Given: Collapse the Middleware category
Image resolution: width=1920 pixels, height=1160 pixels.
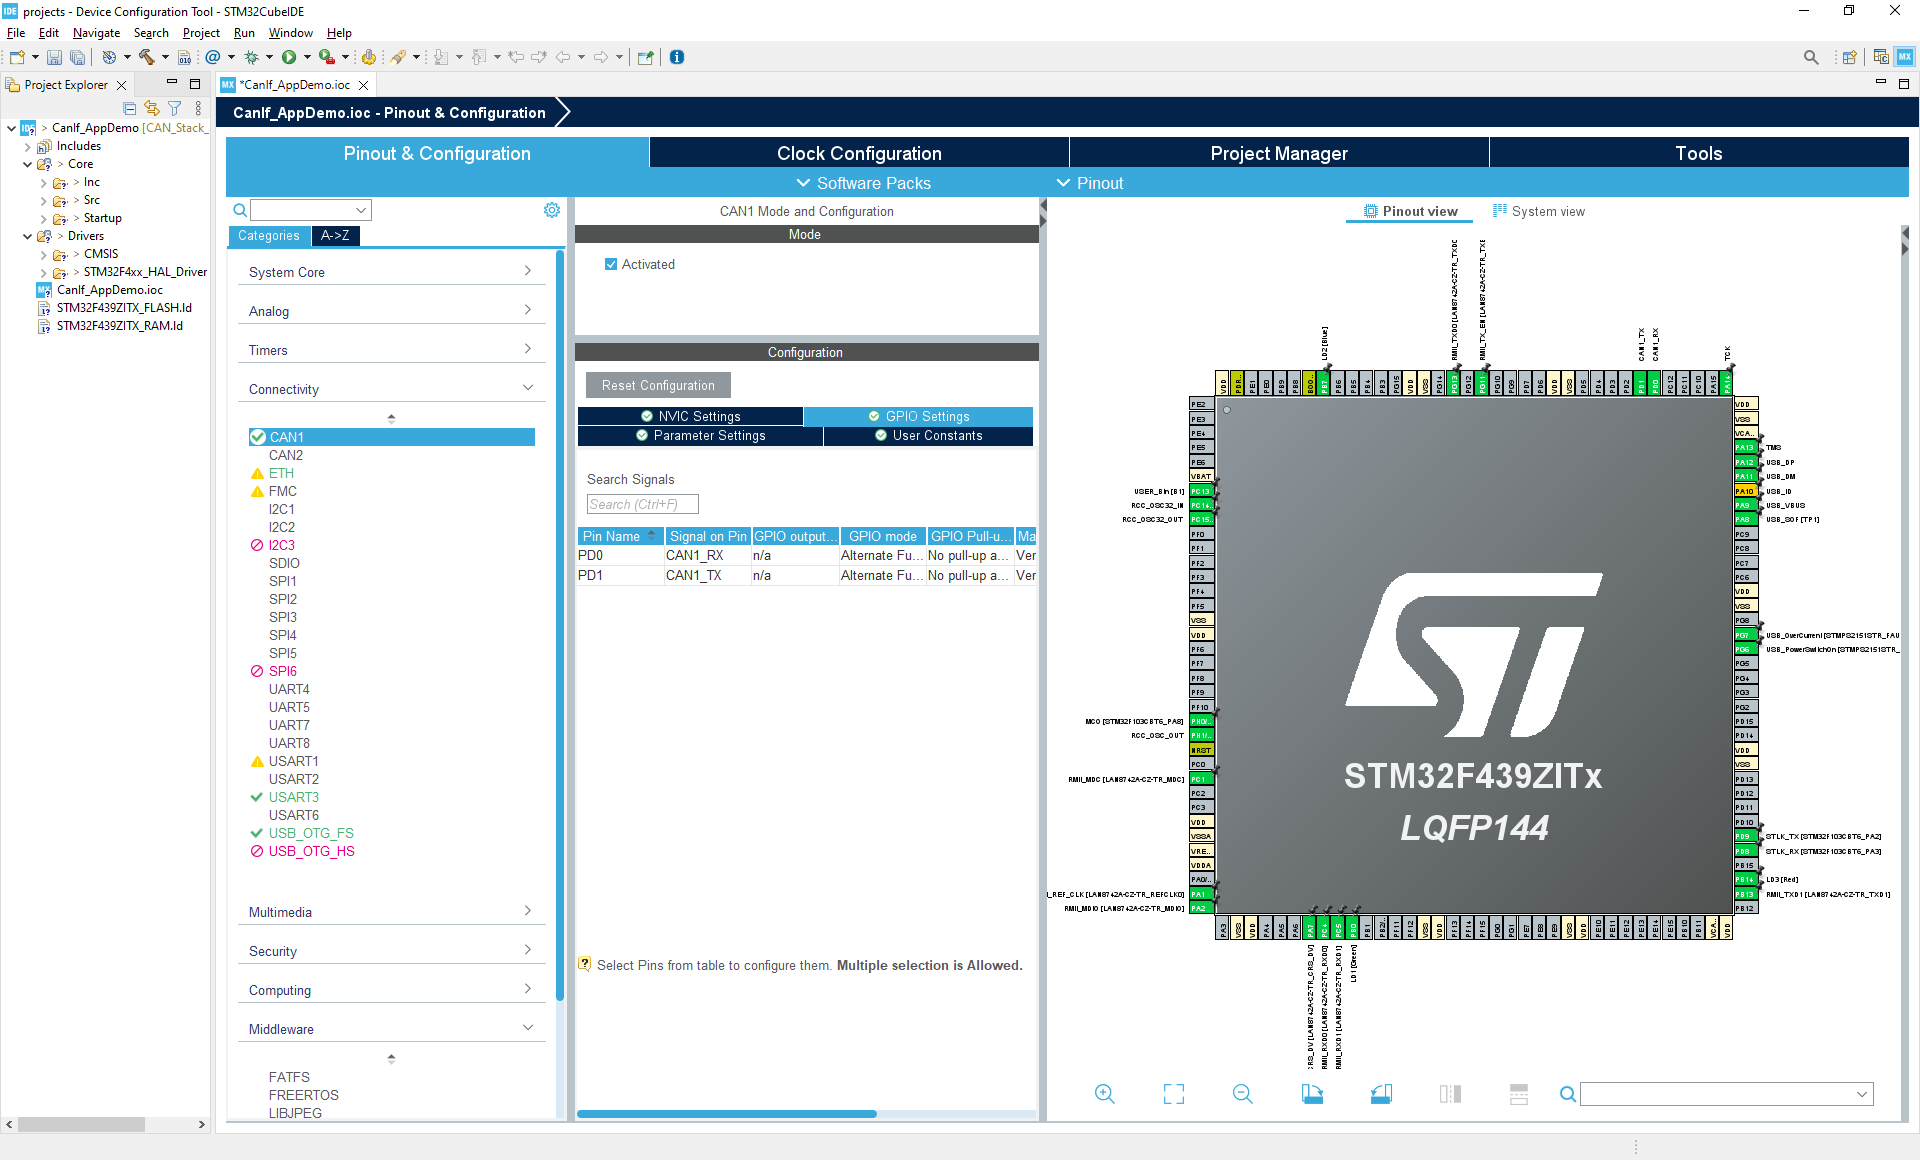Looking at the screenshot, I should pos(391,1029).
